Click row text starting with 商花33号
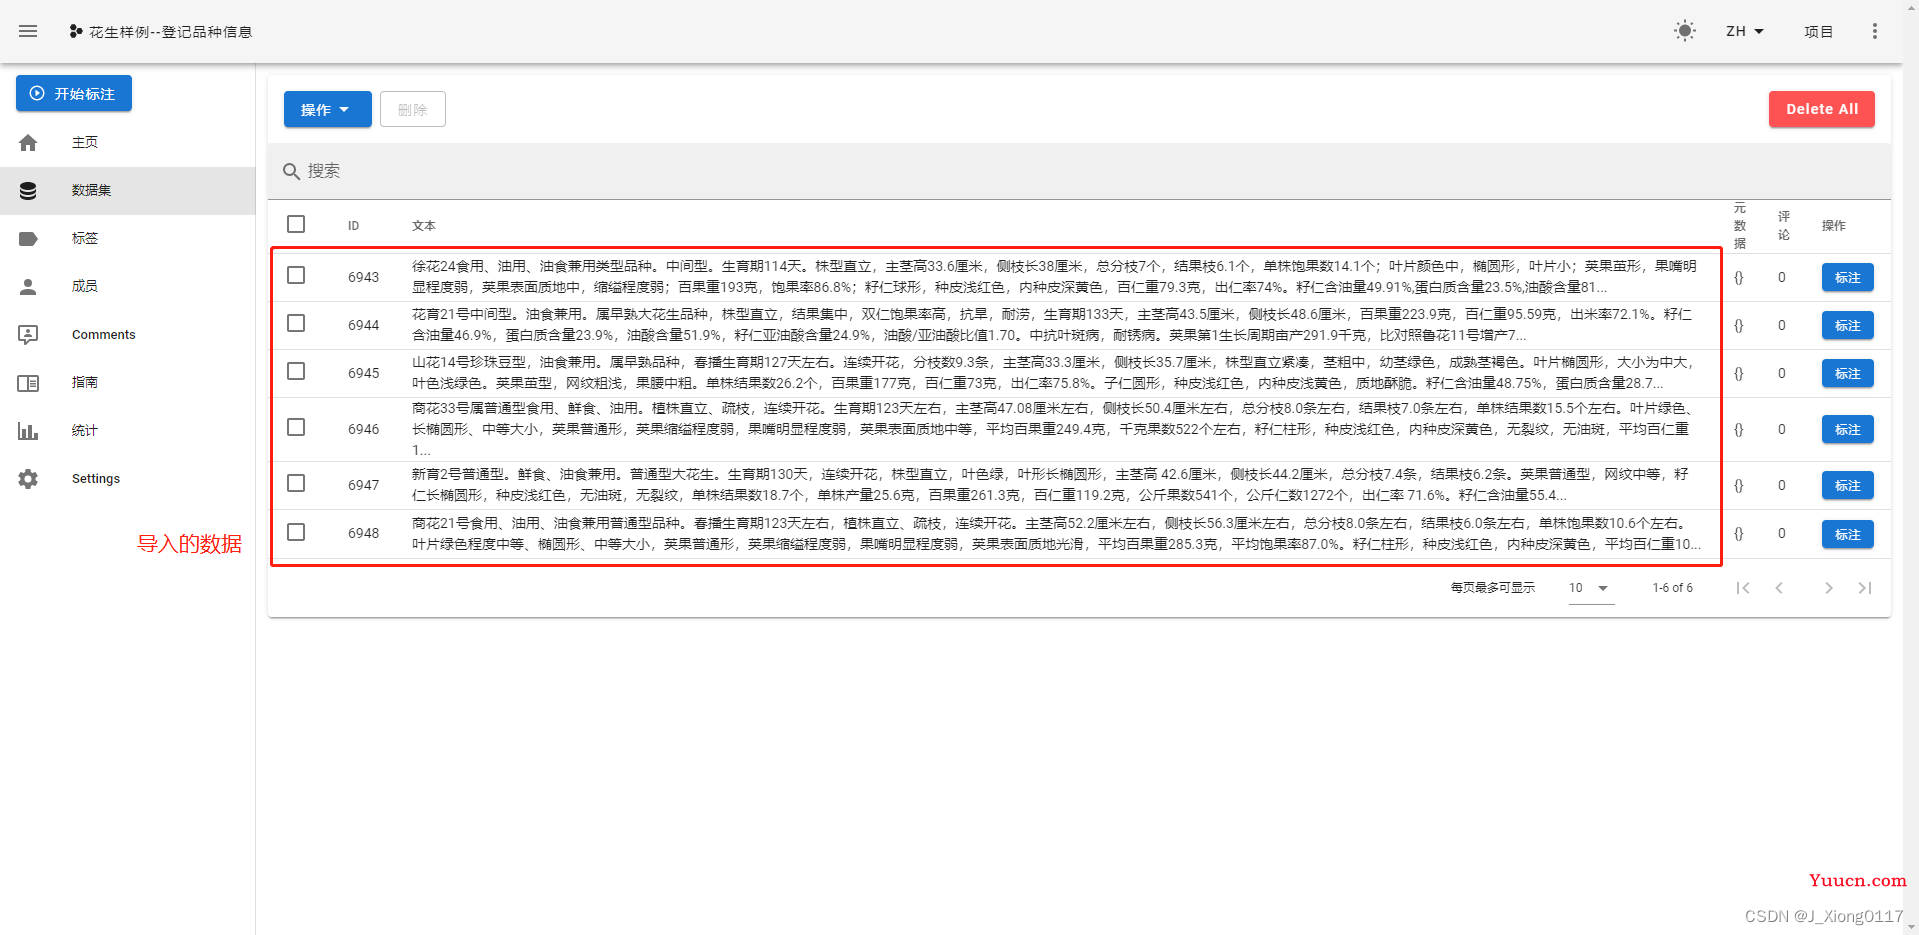Screen dimensions: 1919x935 tap(1055, 429)
